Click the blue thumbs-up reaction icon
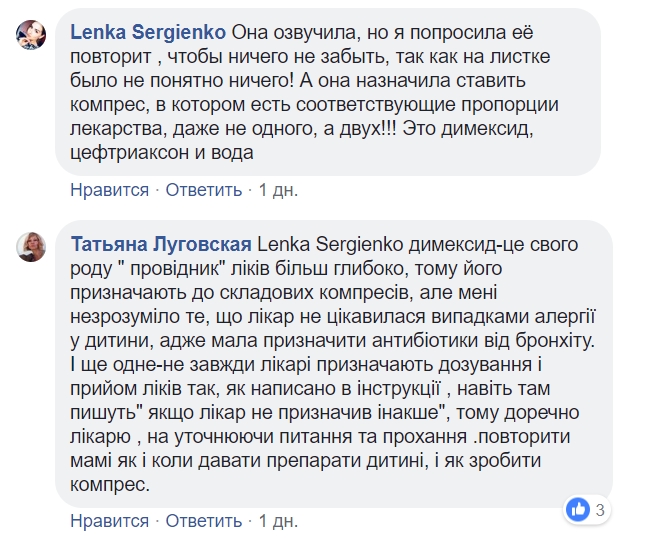Screen dimensions: 650x538 [578, 510]
